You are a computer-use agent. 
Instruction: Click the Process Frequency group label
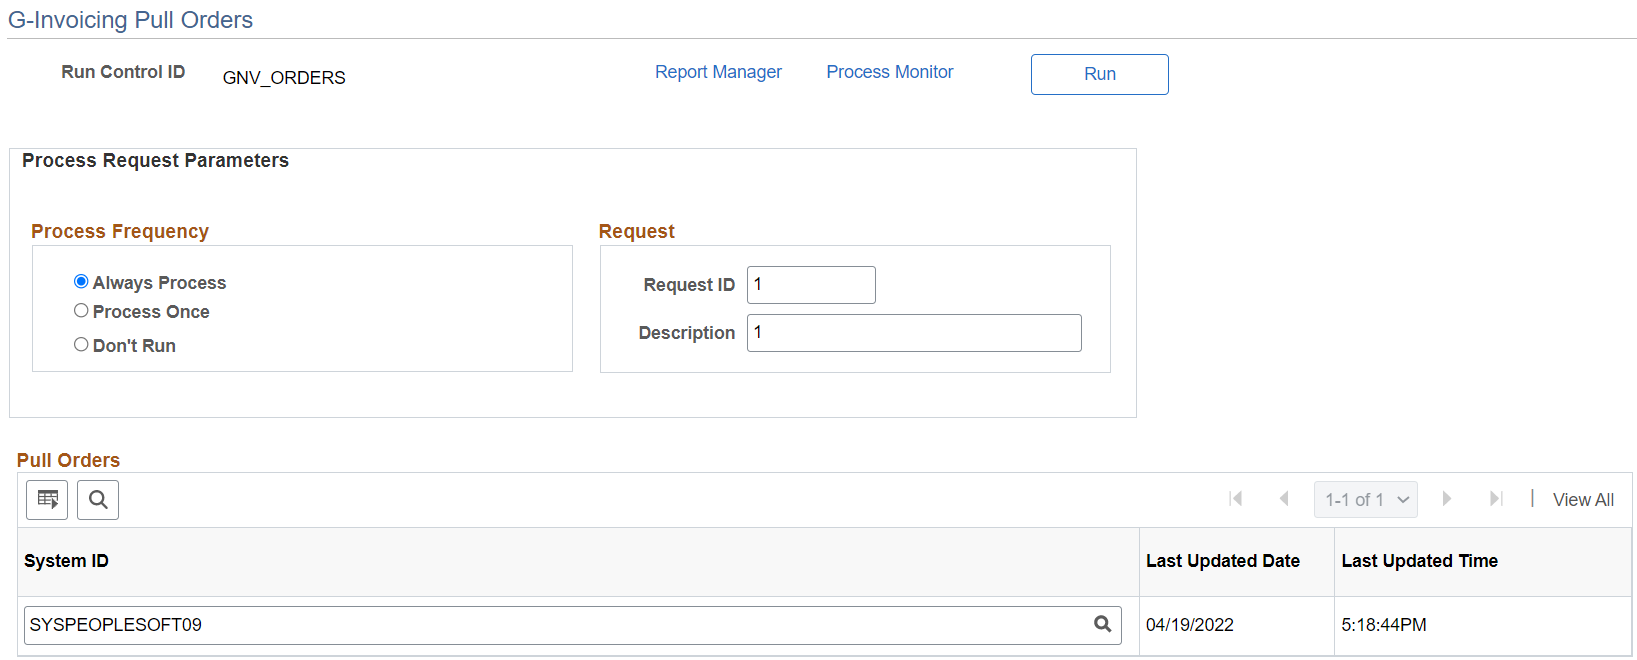click(x=120, y=231)
